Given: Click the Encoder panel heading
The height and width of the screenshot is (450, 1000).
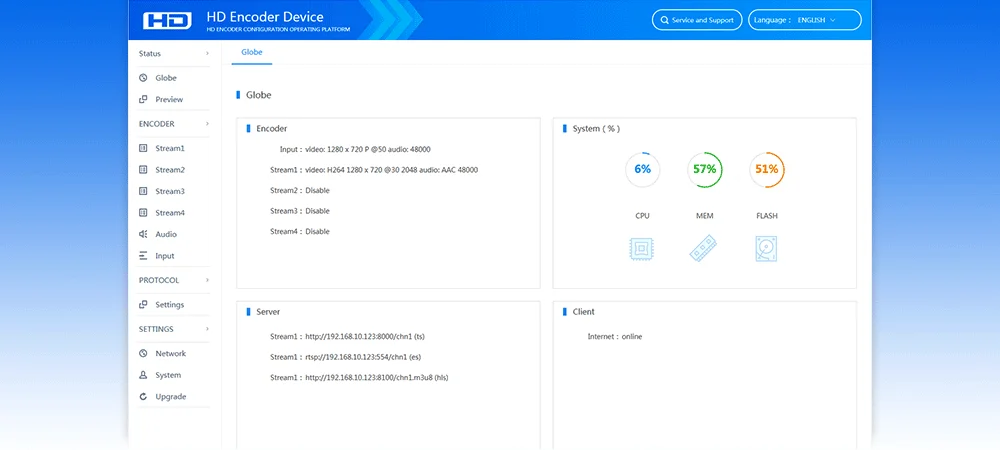Looking at the screenshot, I should tap(272, 128).
